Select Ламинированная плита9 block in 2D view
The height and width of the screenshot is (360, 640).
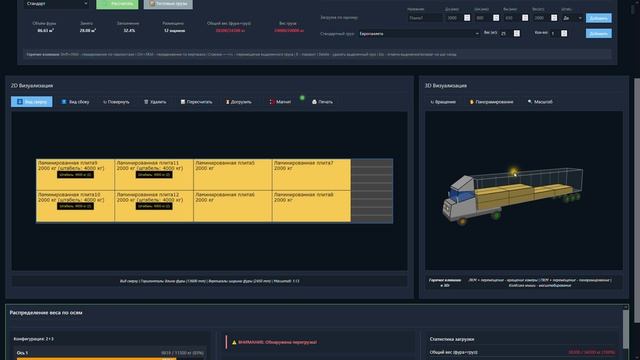coord(76,175)
